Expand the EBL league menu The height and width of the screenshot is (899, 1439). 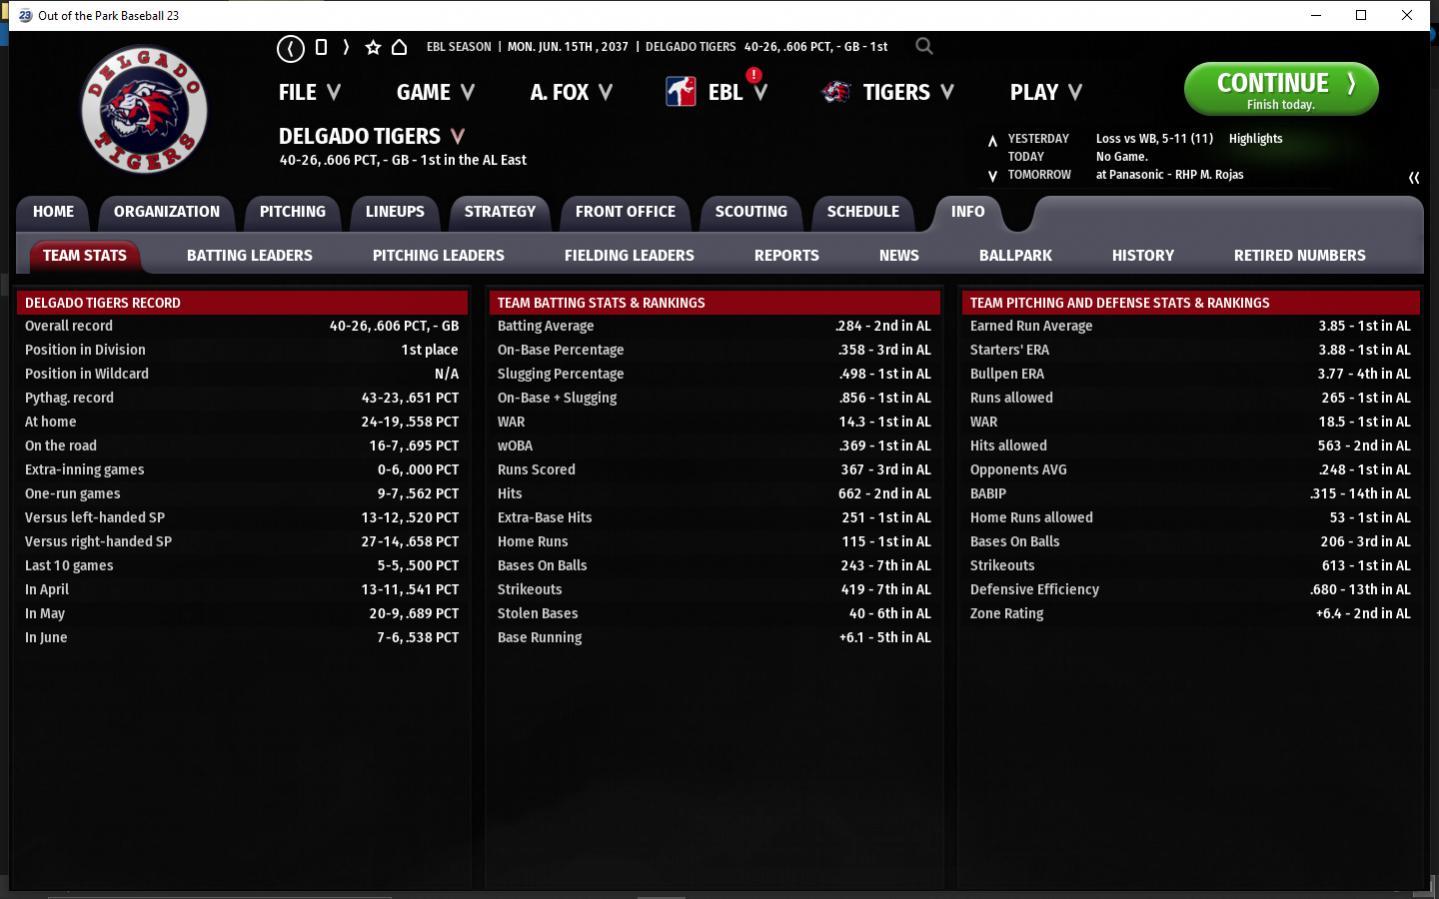click(x=738, y=92)
